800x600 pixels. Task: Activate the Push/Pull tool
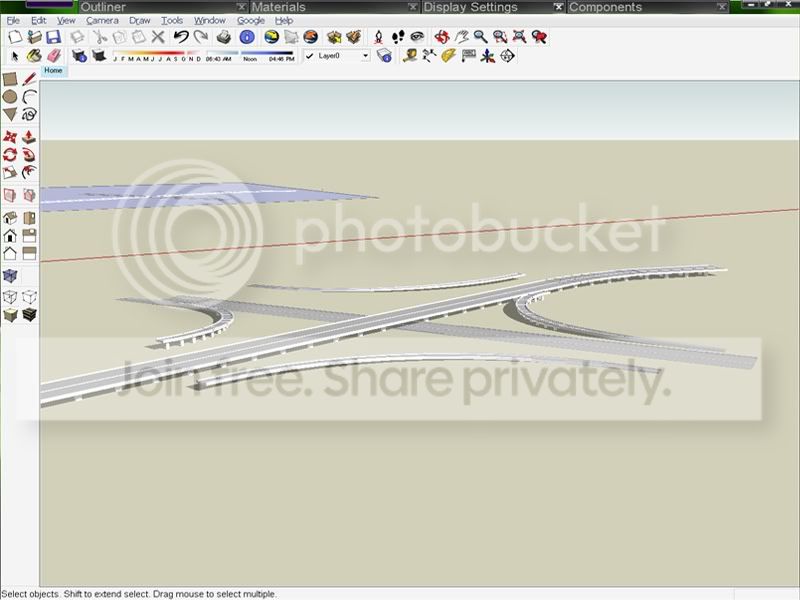point(29,136)
